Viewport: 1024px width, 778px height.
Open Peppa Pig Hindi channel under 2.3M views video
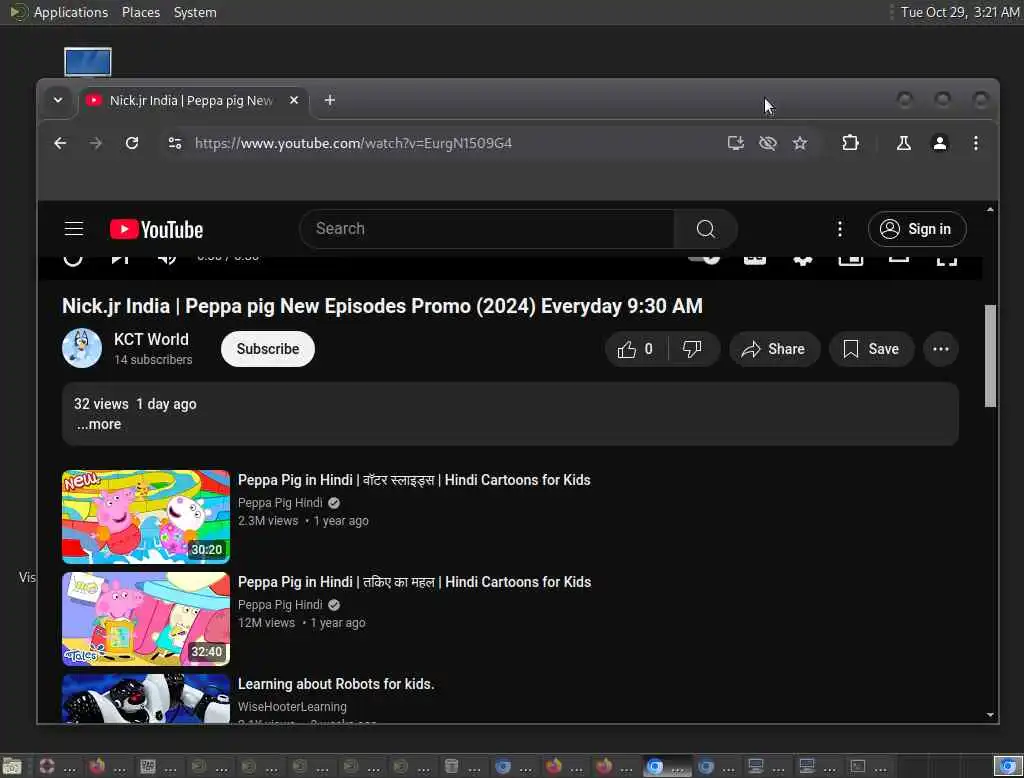point(280,502)
